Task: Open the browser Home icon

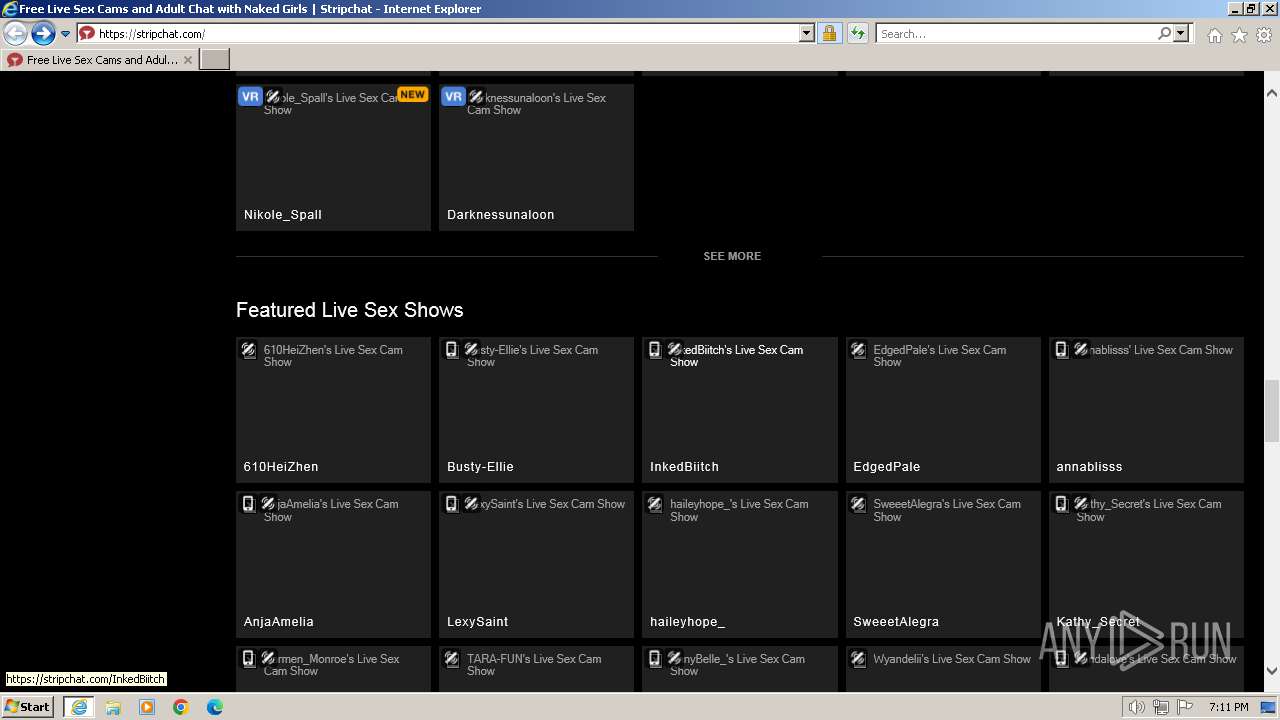Action: click(1214, 35)
